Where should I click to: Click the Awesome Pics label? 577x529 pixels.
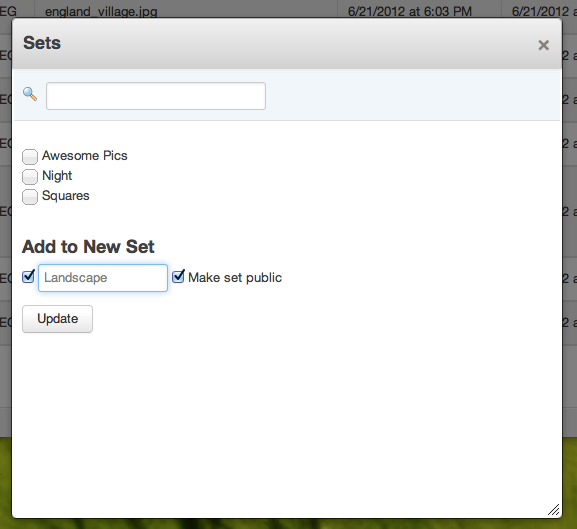click(x=85, y=156)
